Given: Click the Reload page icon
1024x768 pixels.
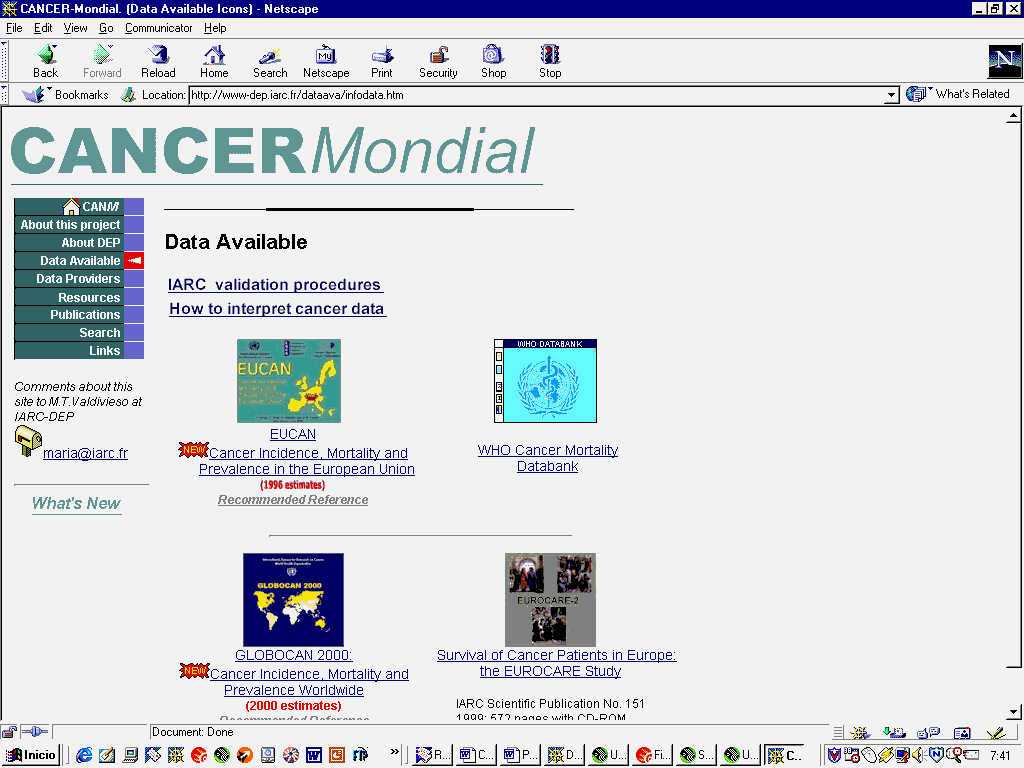Looking at the screenshot, I should click(158, 56).
